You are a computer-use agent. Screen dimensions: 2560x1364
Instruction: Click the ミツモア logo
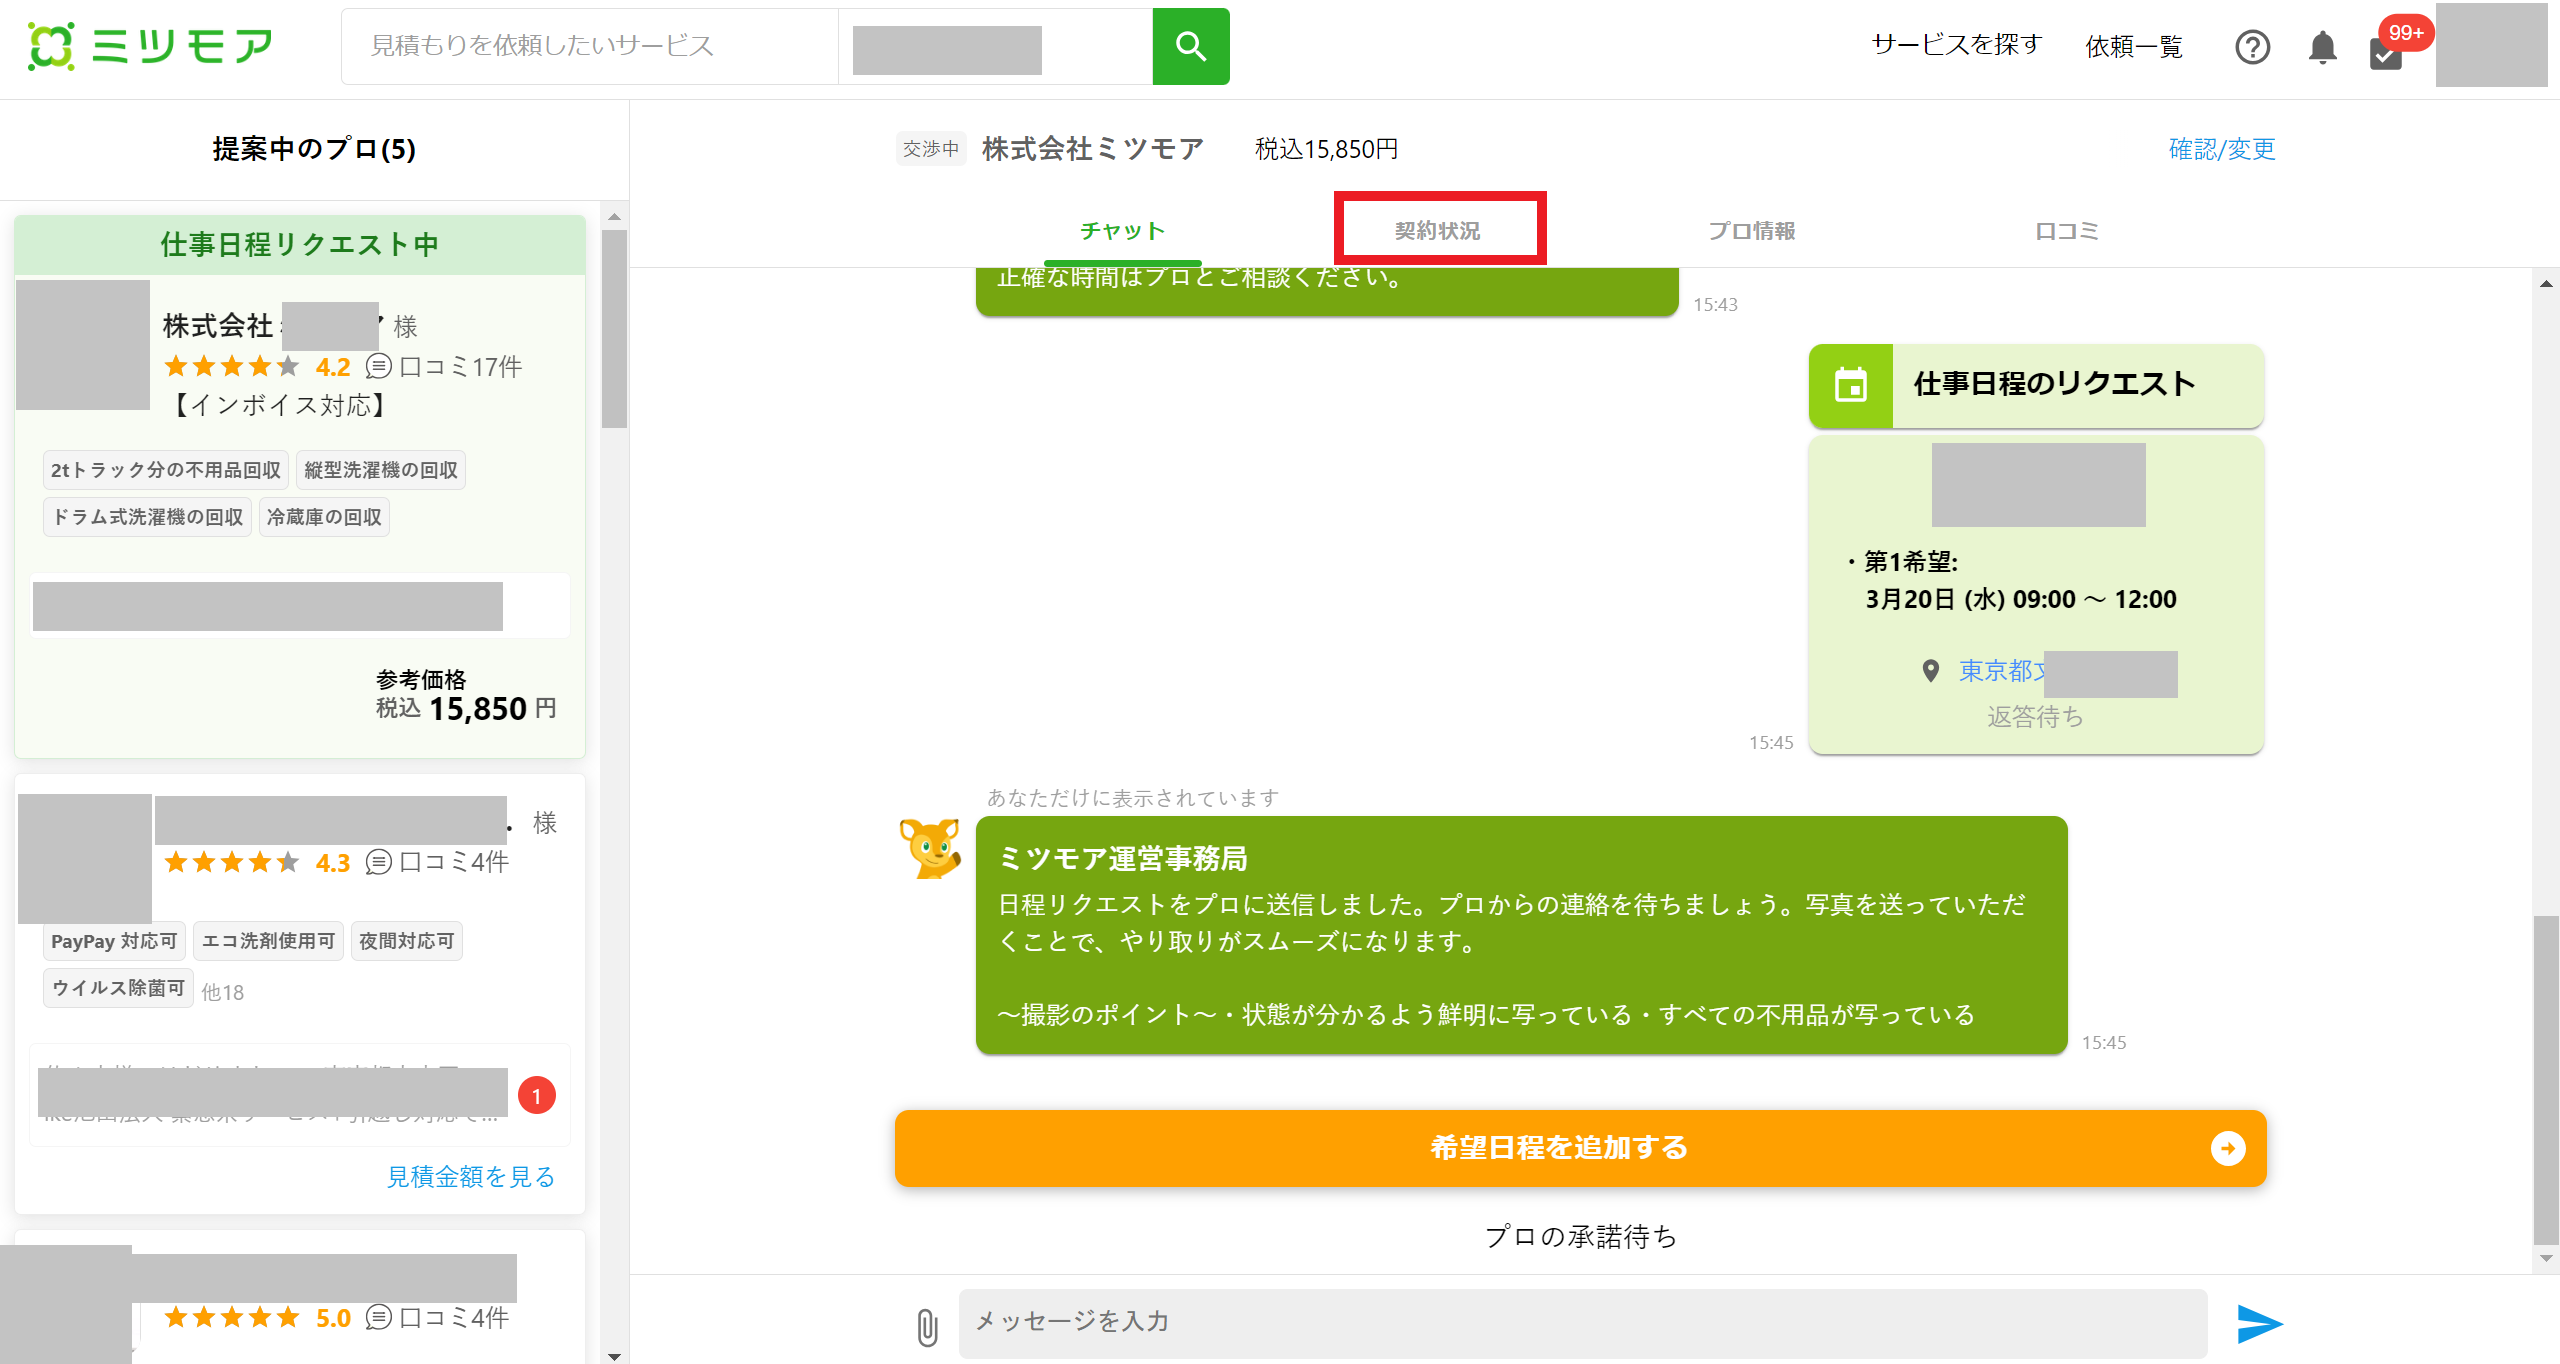click(150, 46)
